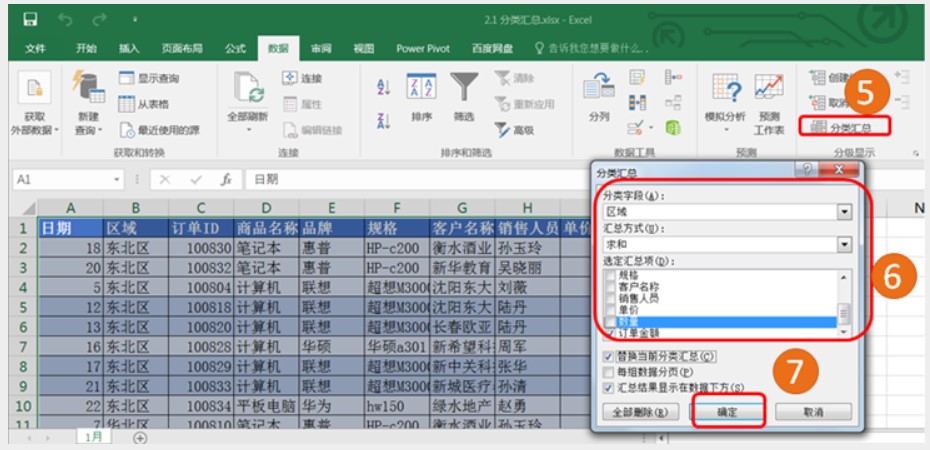Screen dimensions: 930x450
Task: Click the Relationships icon in 数据工具
Action: (x=673, y=103)
